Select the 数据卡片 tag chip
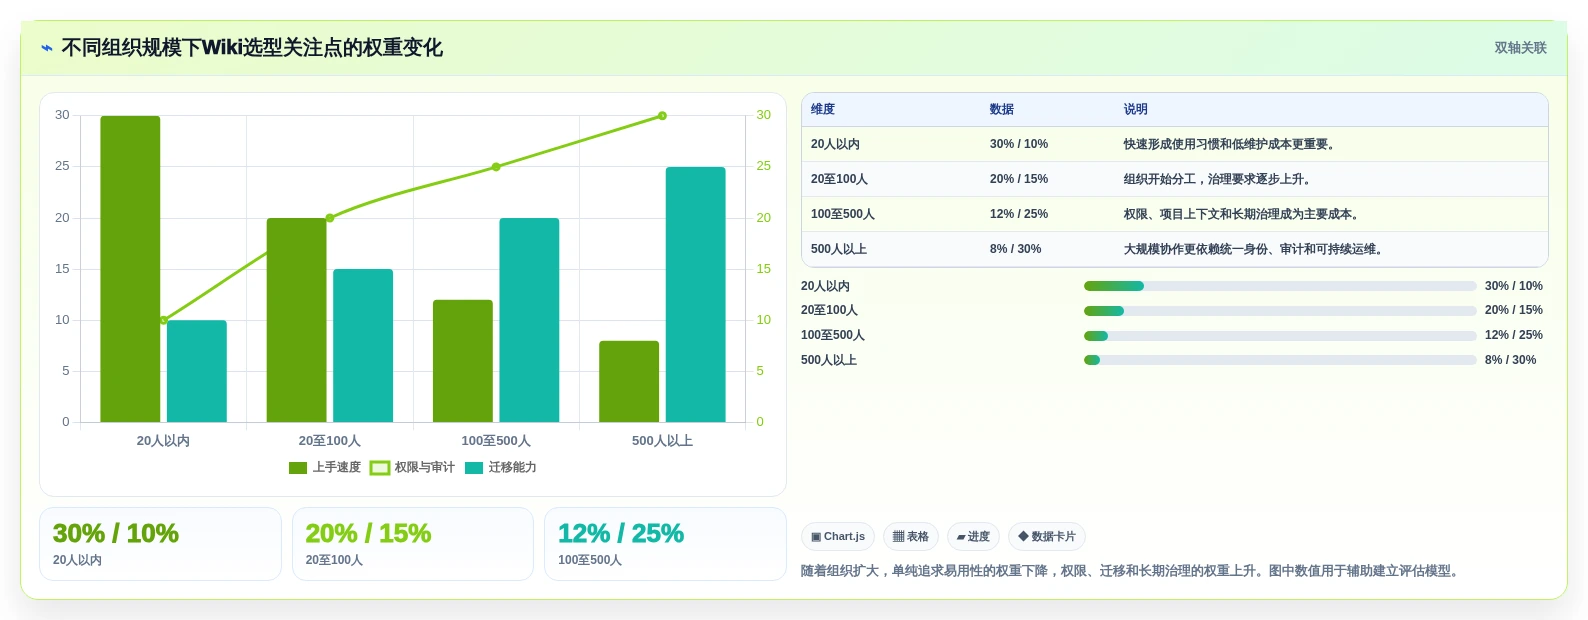The height and width of the screenshot is (620, 1588). coord(1047,537)
